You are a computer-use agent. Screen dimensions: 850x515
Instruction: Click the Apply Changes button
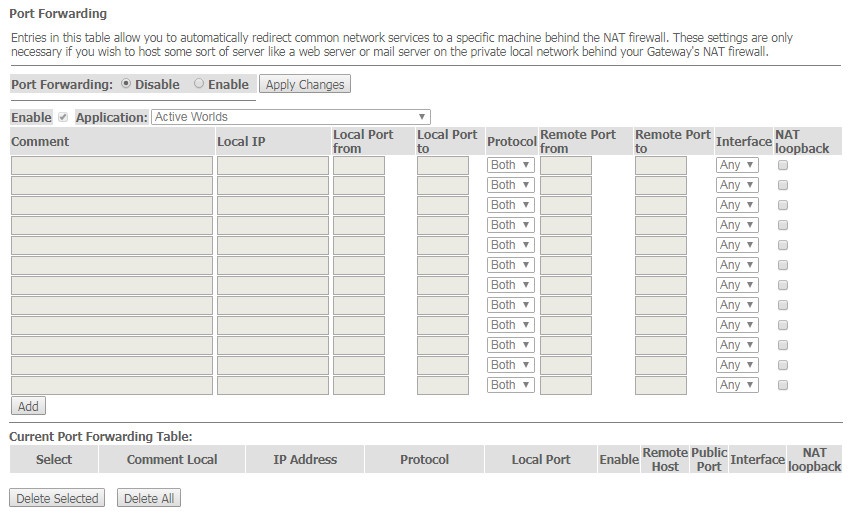tap(305, 84)
